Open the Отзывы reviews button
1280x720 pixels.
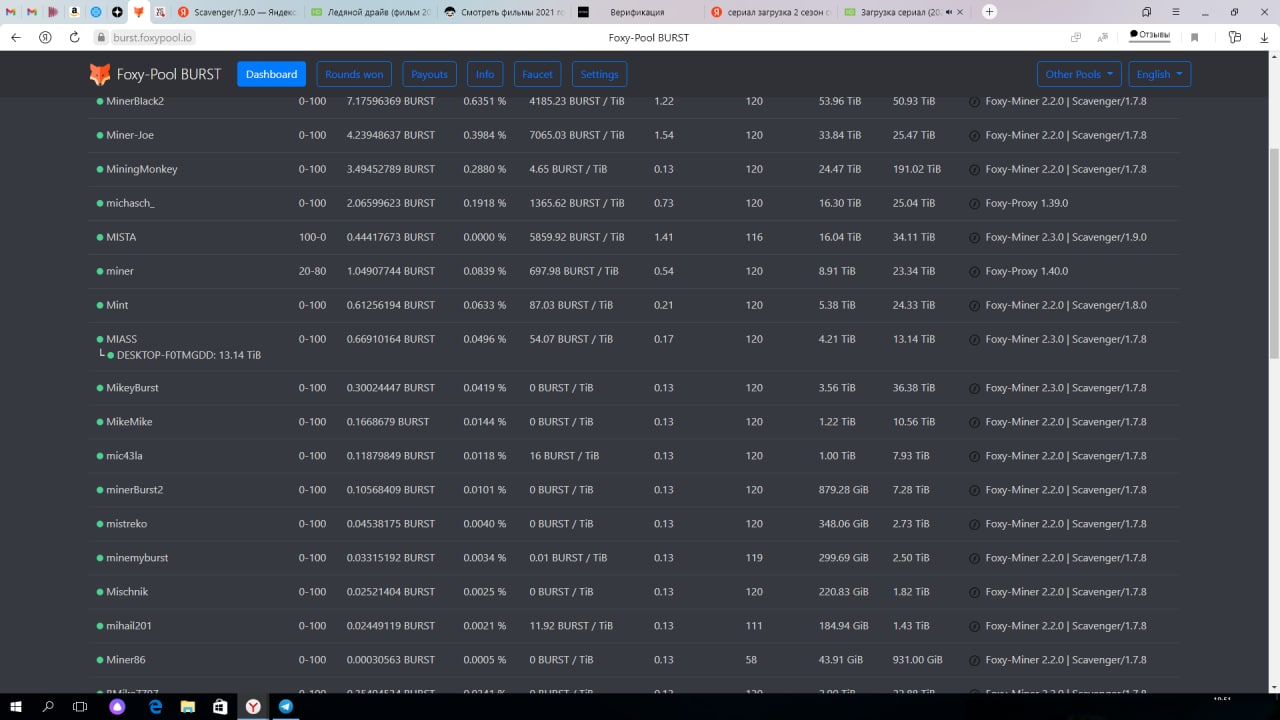coord(1150,35)
